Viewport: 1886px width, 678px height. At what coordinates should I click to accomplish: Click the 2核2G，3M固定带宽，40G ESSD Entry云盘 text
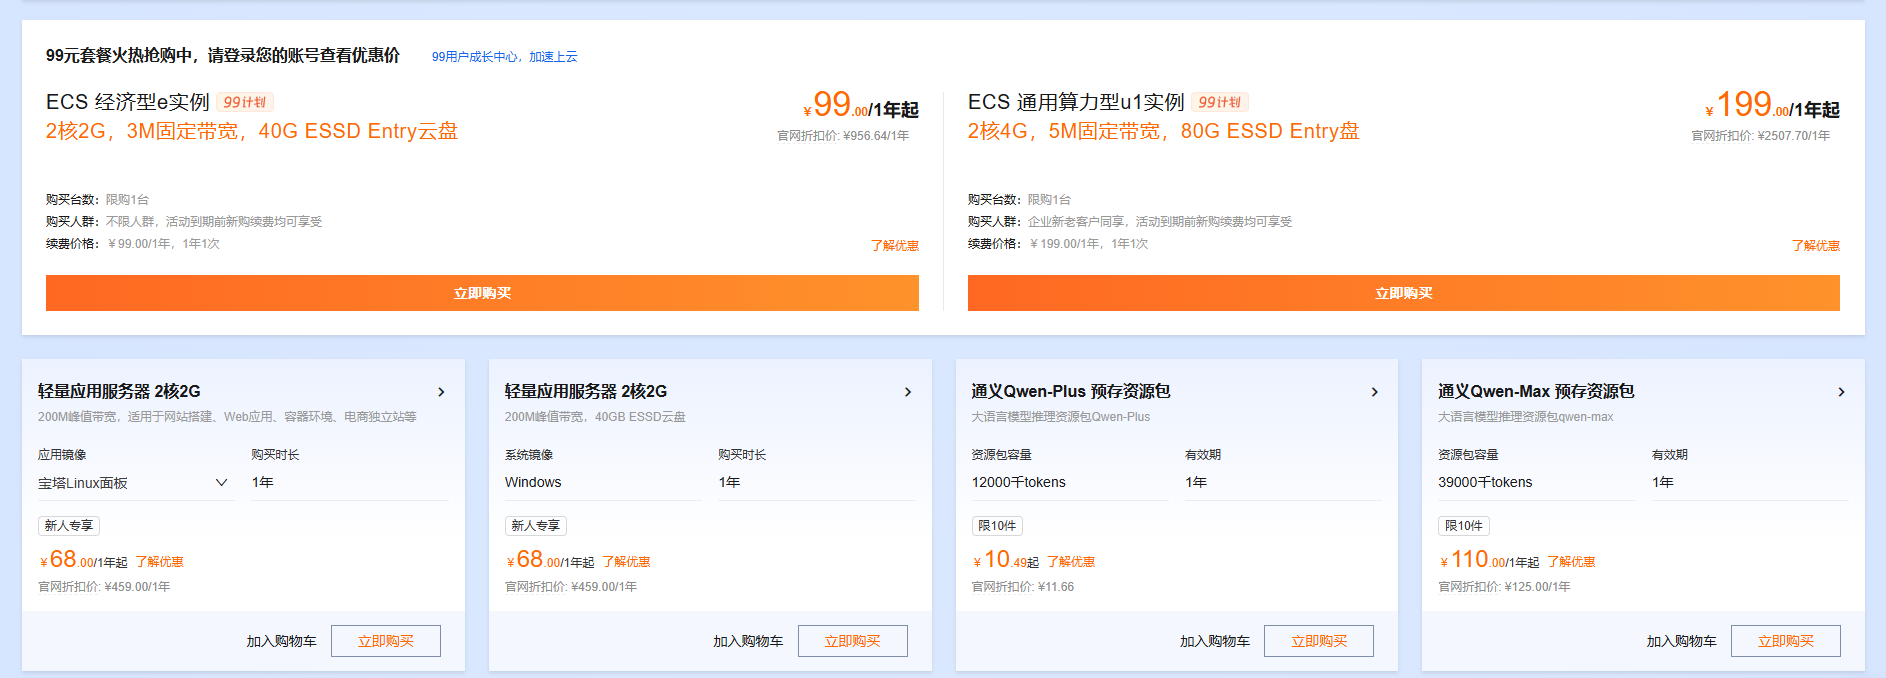click(252, 131)
